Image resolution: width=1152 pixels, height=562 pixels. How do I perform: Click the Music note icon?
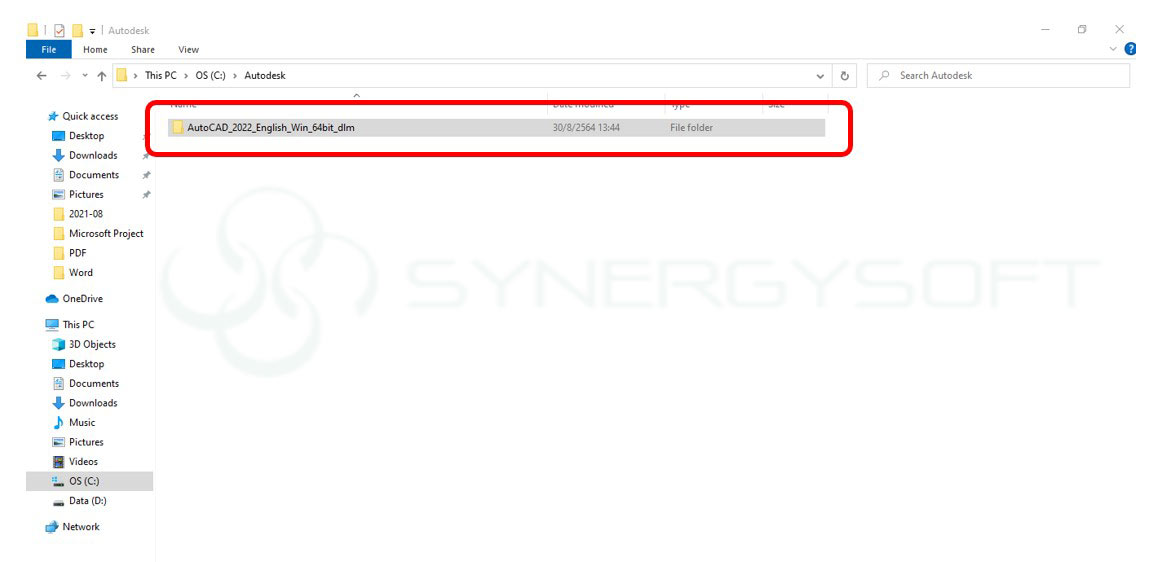(x=59, y=423)
